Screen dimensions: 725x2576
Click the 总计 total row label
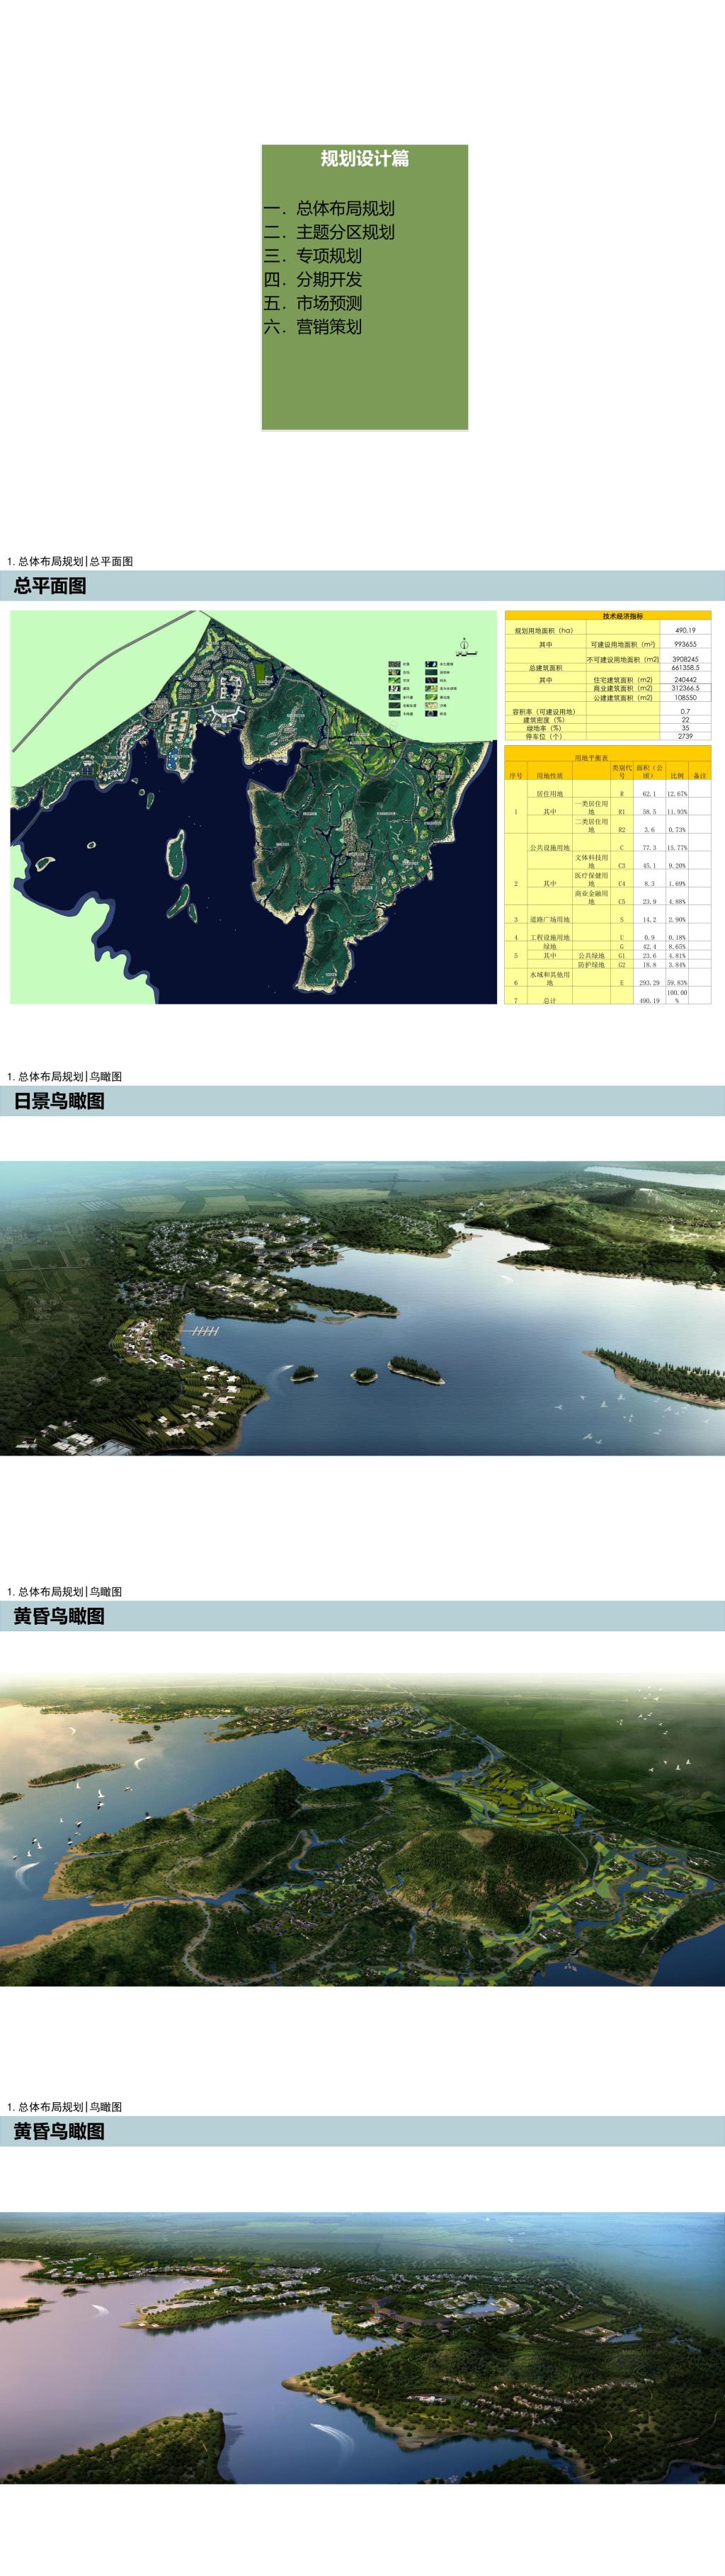pyautogui.click(x=550, y=1001)
